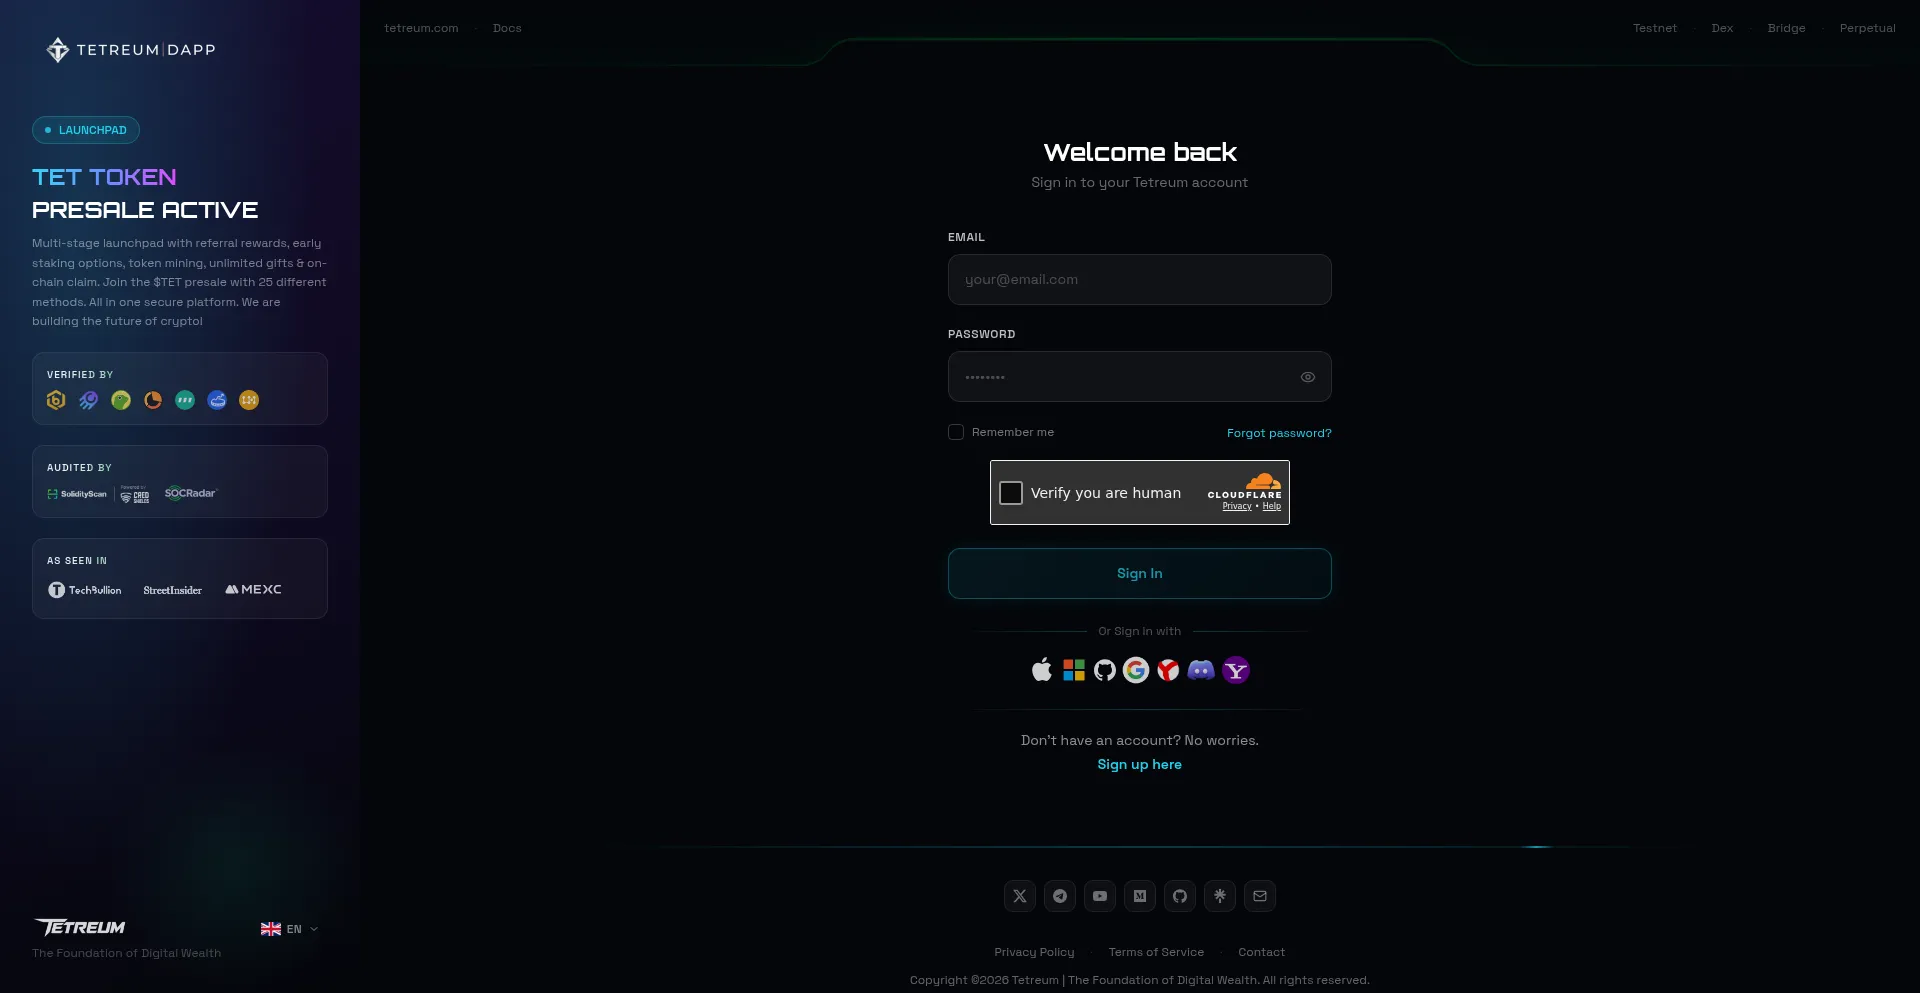
Task: Open the Privacy Policy footer link
Action: 1034,952
